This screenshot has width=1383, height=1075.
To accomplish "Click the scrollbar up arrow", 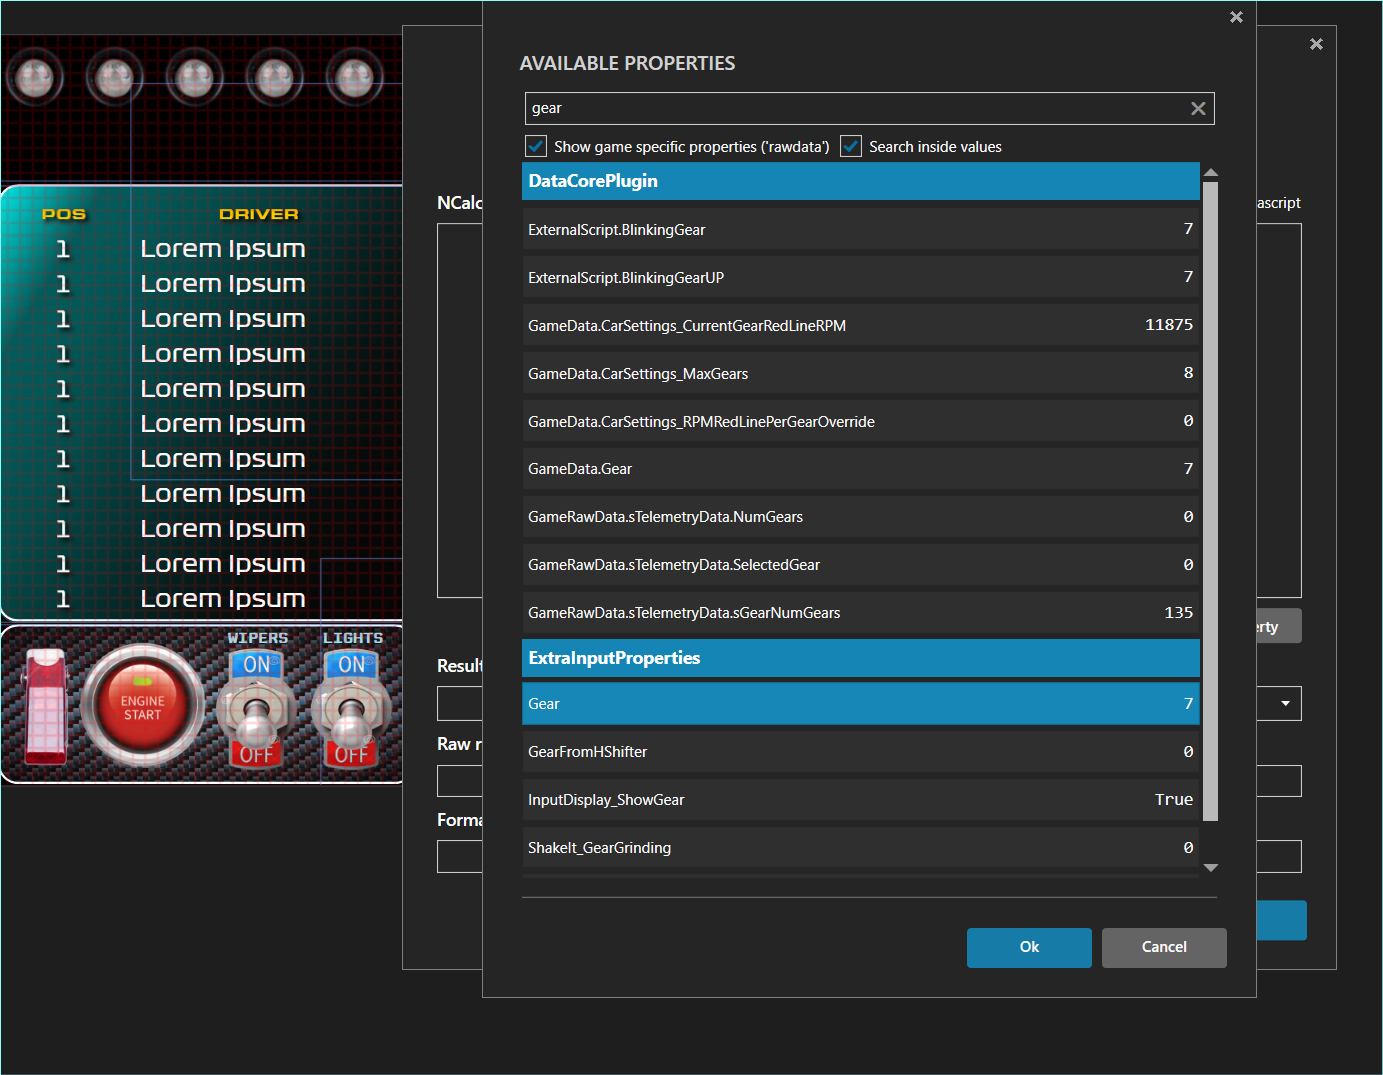I will tap(1211, 172).
